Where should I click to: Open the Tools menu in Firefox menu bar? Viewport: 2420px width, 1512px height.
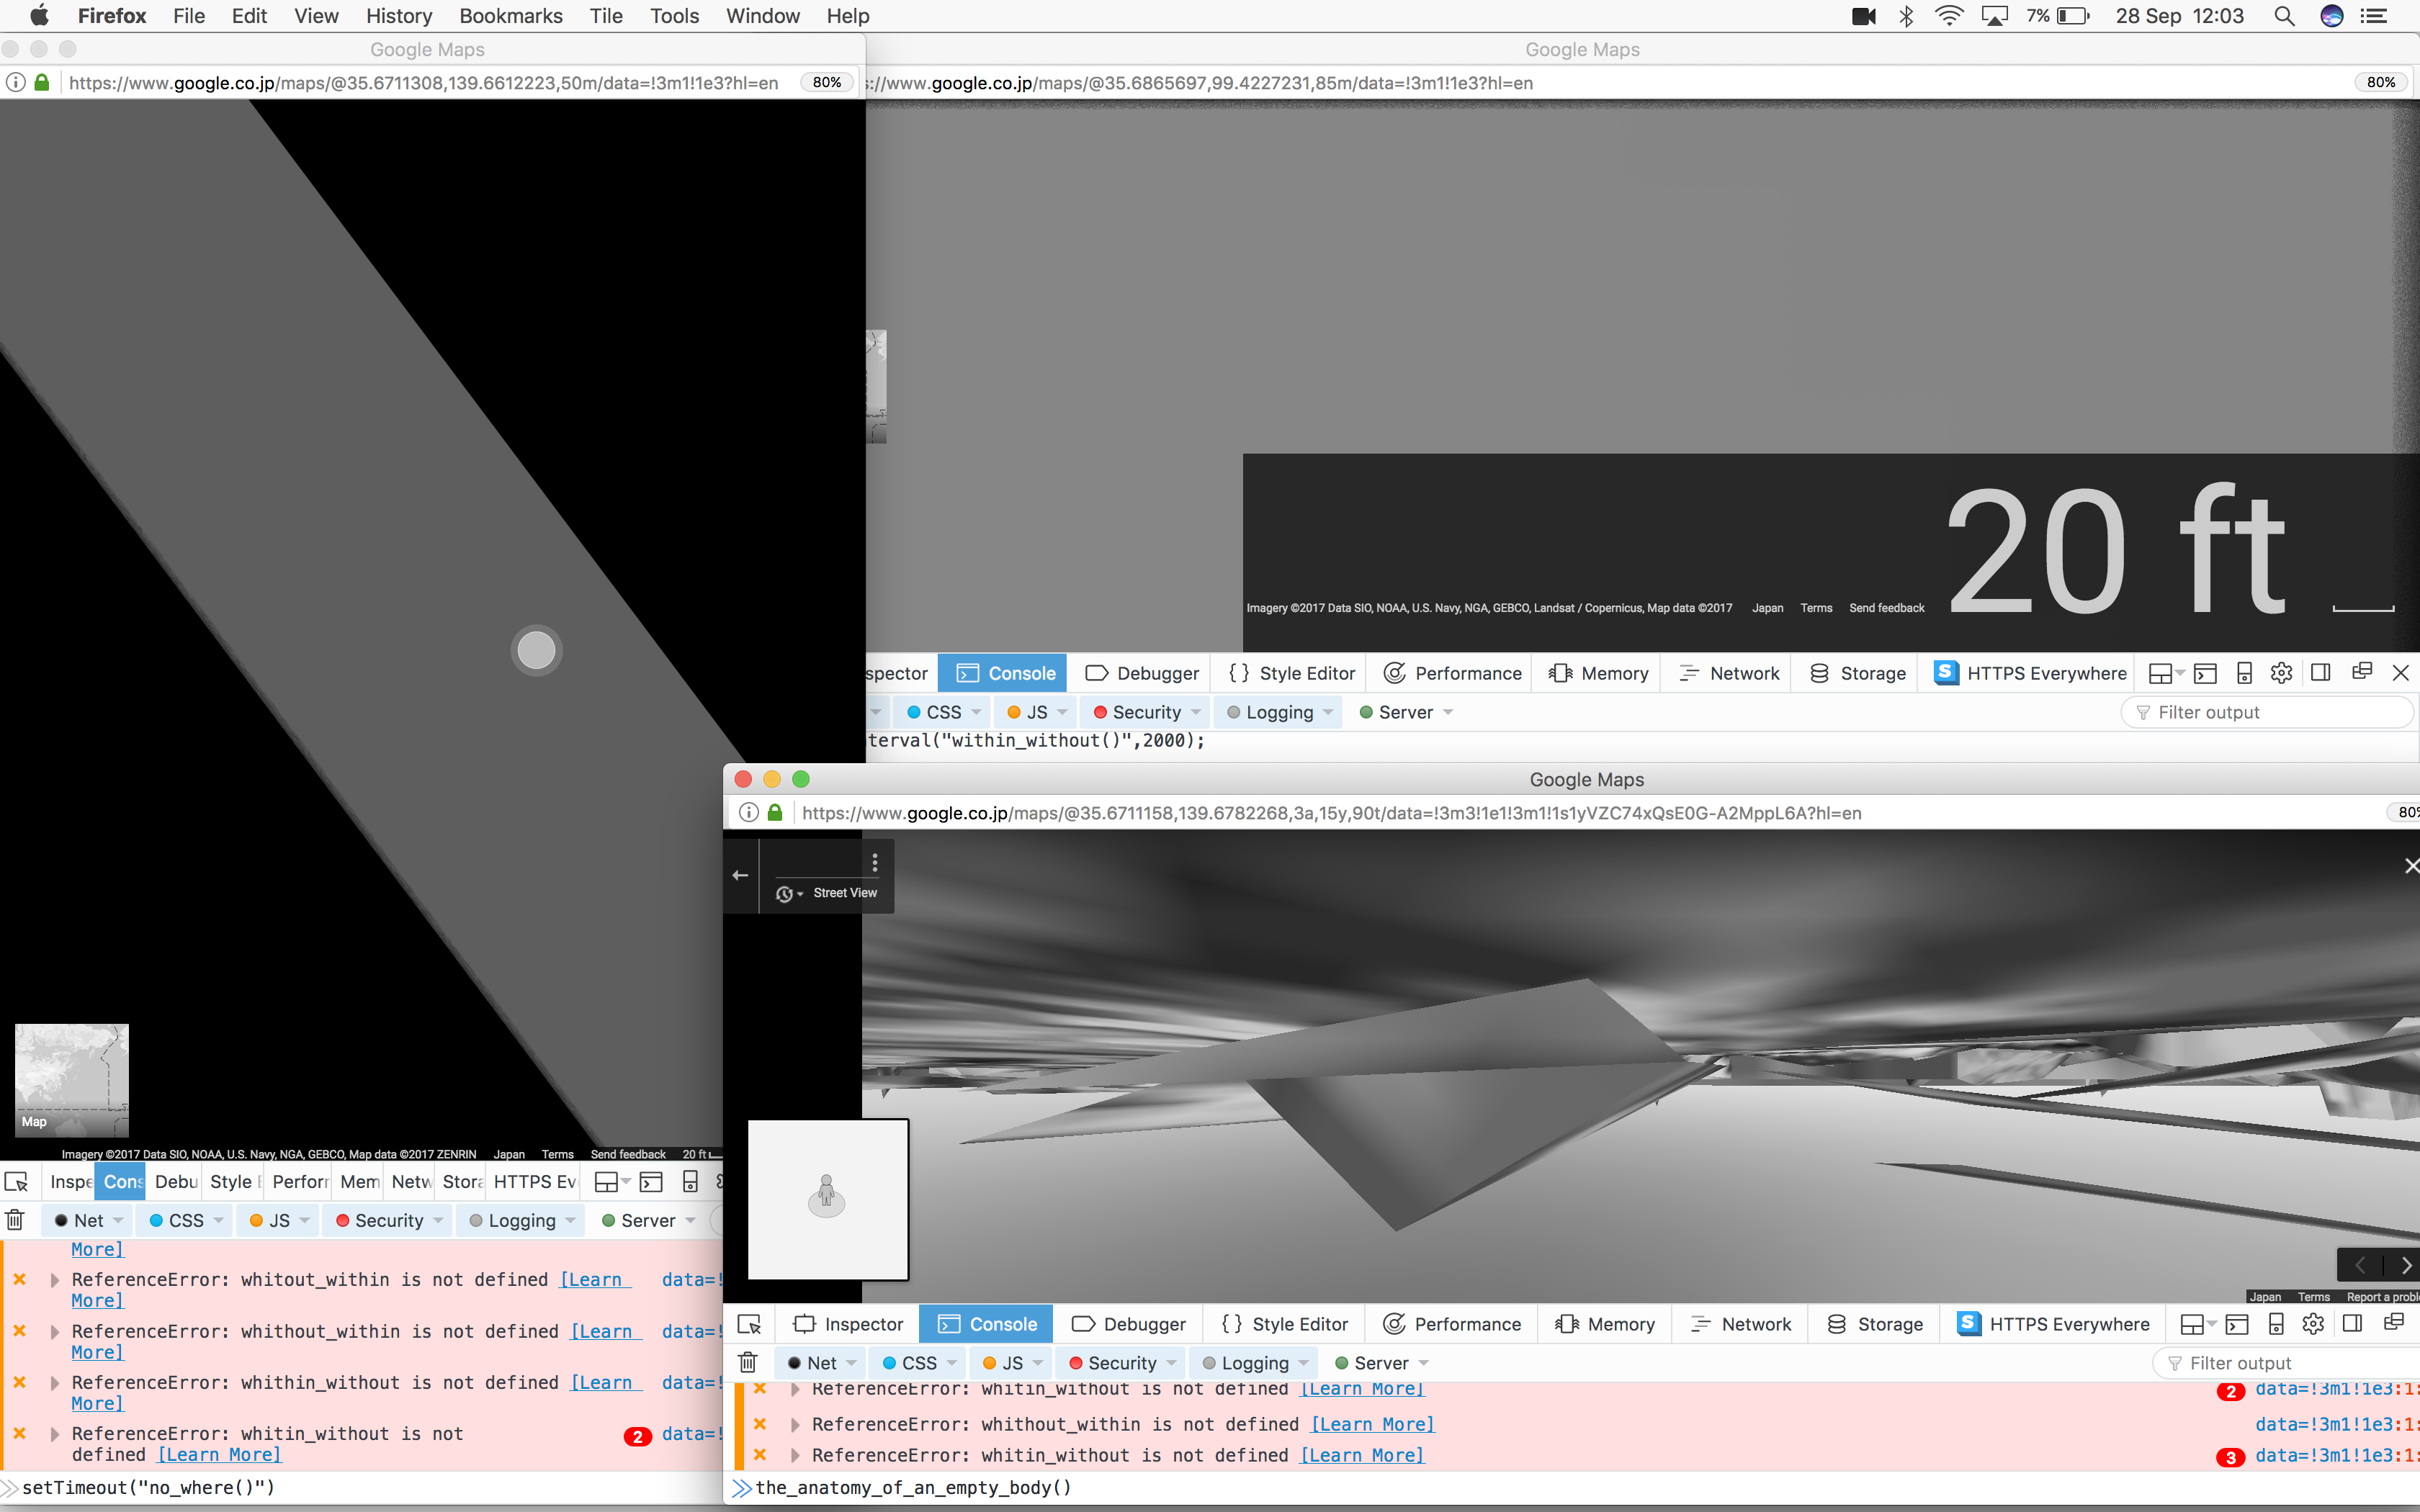pos(674,16)
